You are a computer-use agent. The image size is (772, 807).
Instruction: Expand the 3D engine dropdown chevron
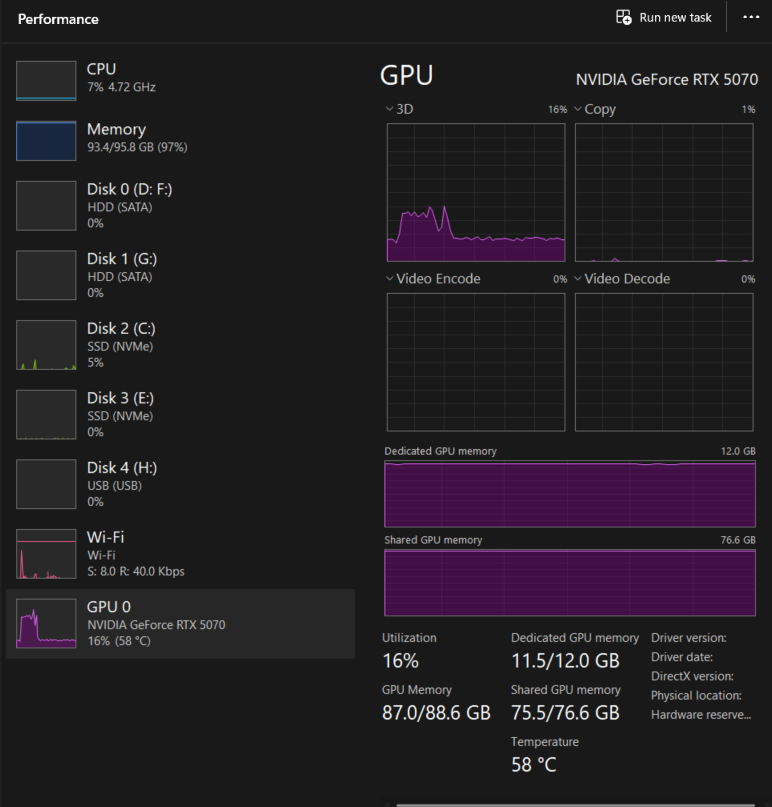tap(390, 109)
